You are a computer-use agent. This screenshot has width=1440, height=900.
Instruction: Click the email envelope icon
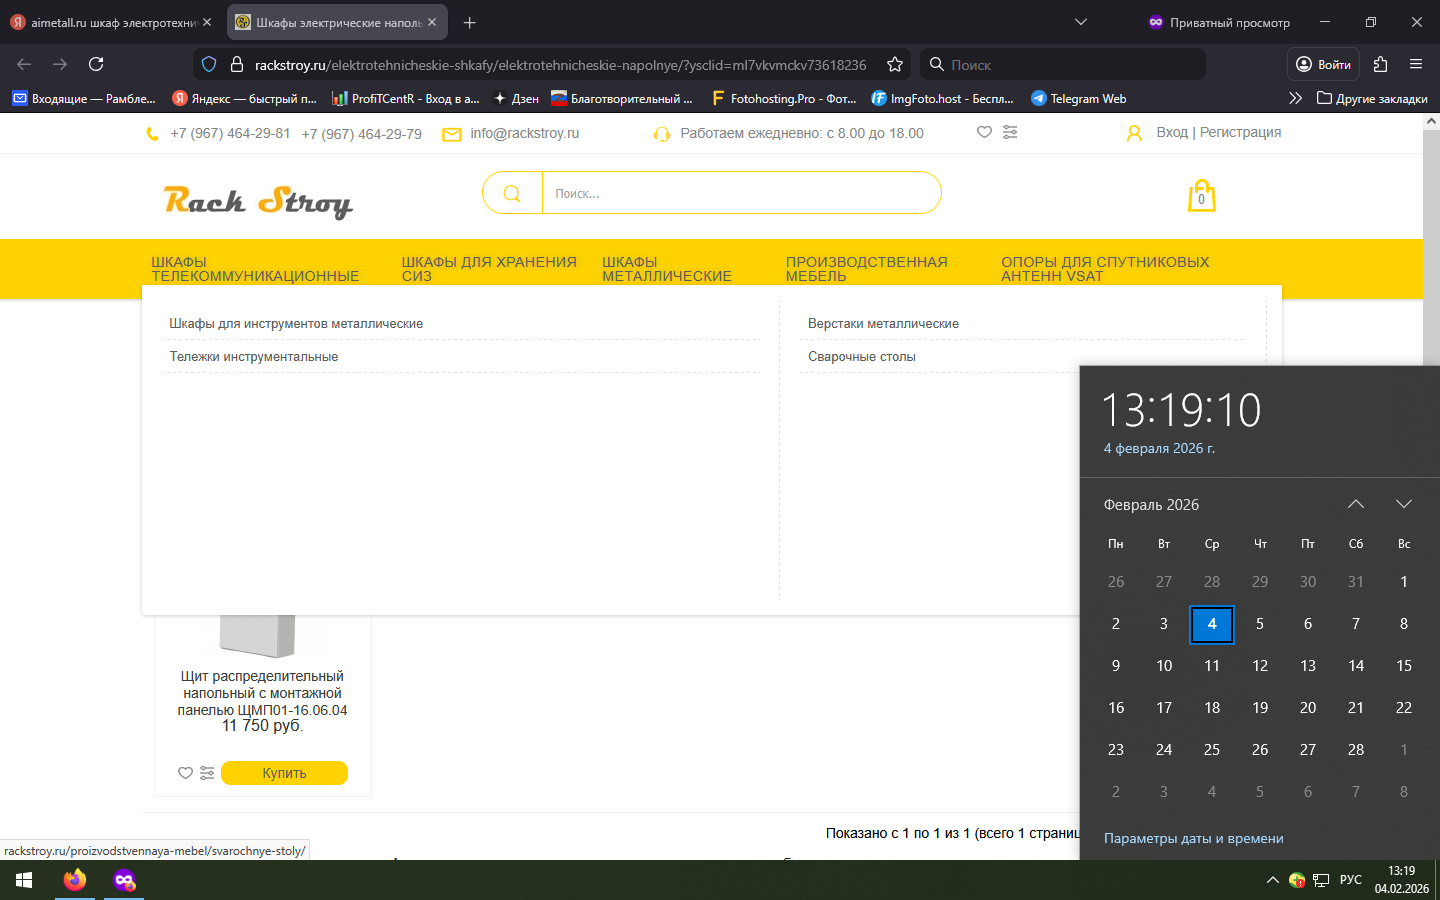452,134
